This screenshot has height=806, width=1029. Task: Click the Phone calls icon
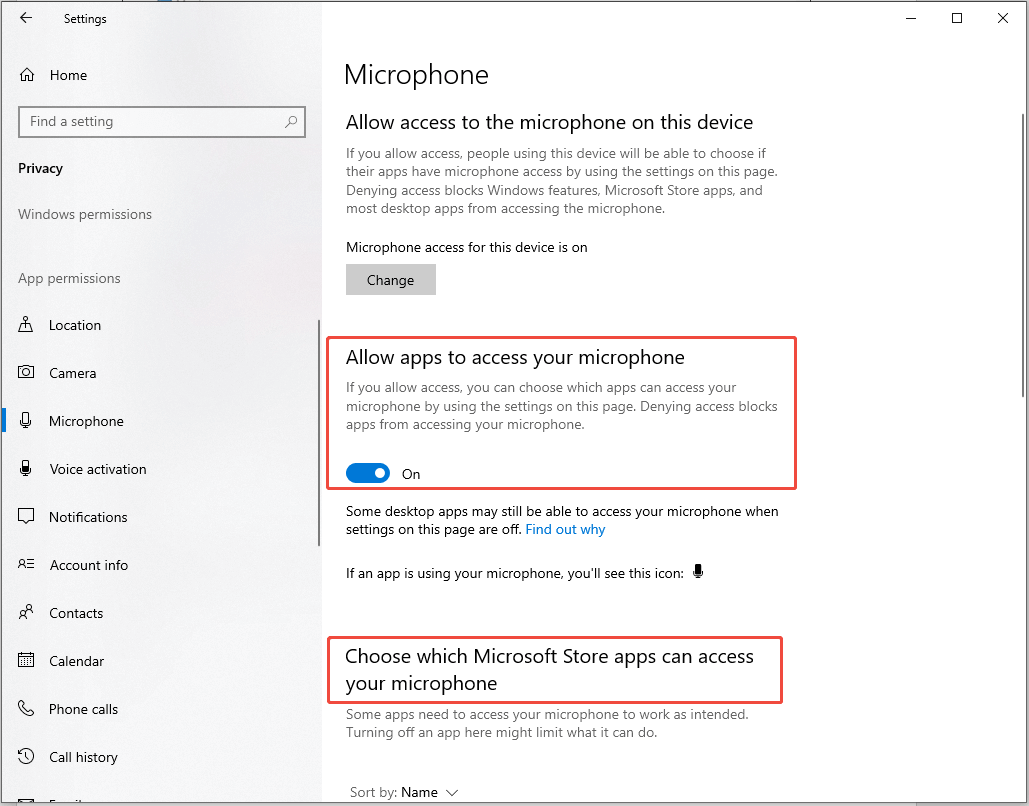point(25,708)
